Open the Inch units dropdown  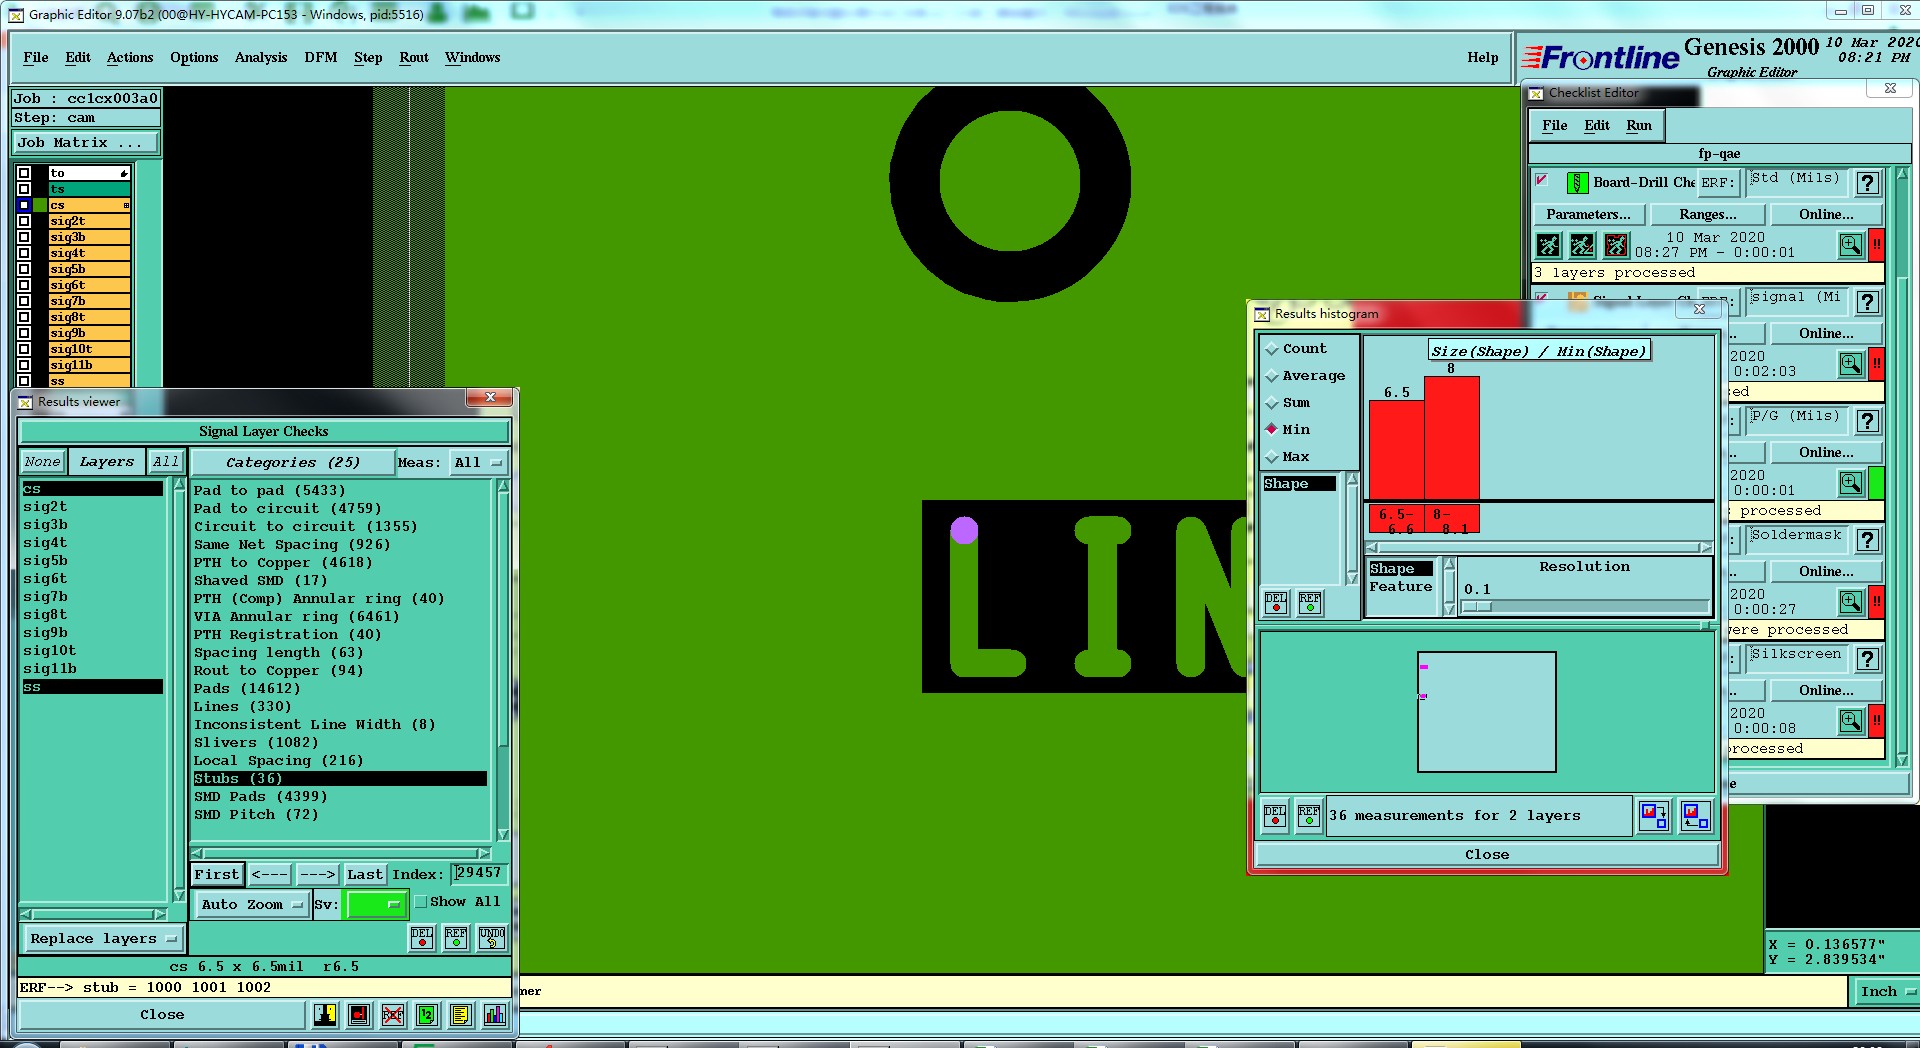(x=1886, y=992)
